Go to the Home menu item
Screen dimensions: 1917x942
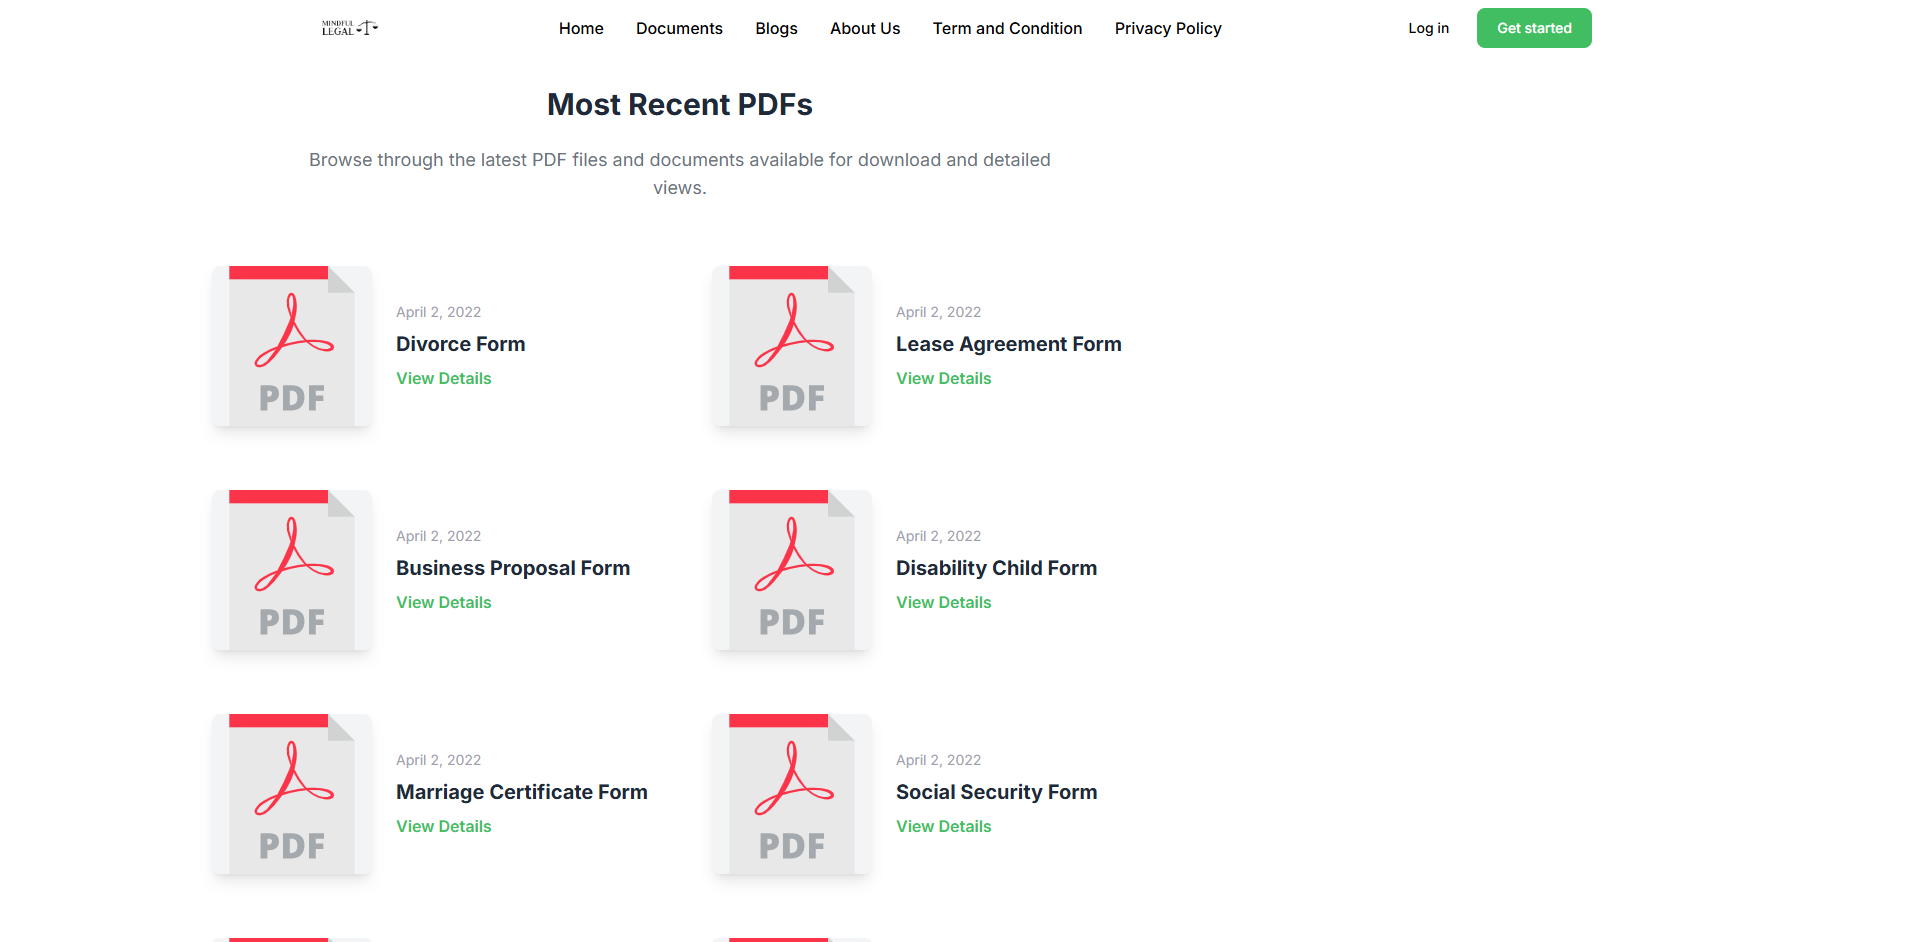581,28
